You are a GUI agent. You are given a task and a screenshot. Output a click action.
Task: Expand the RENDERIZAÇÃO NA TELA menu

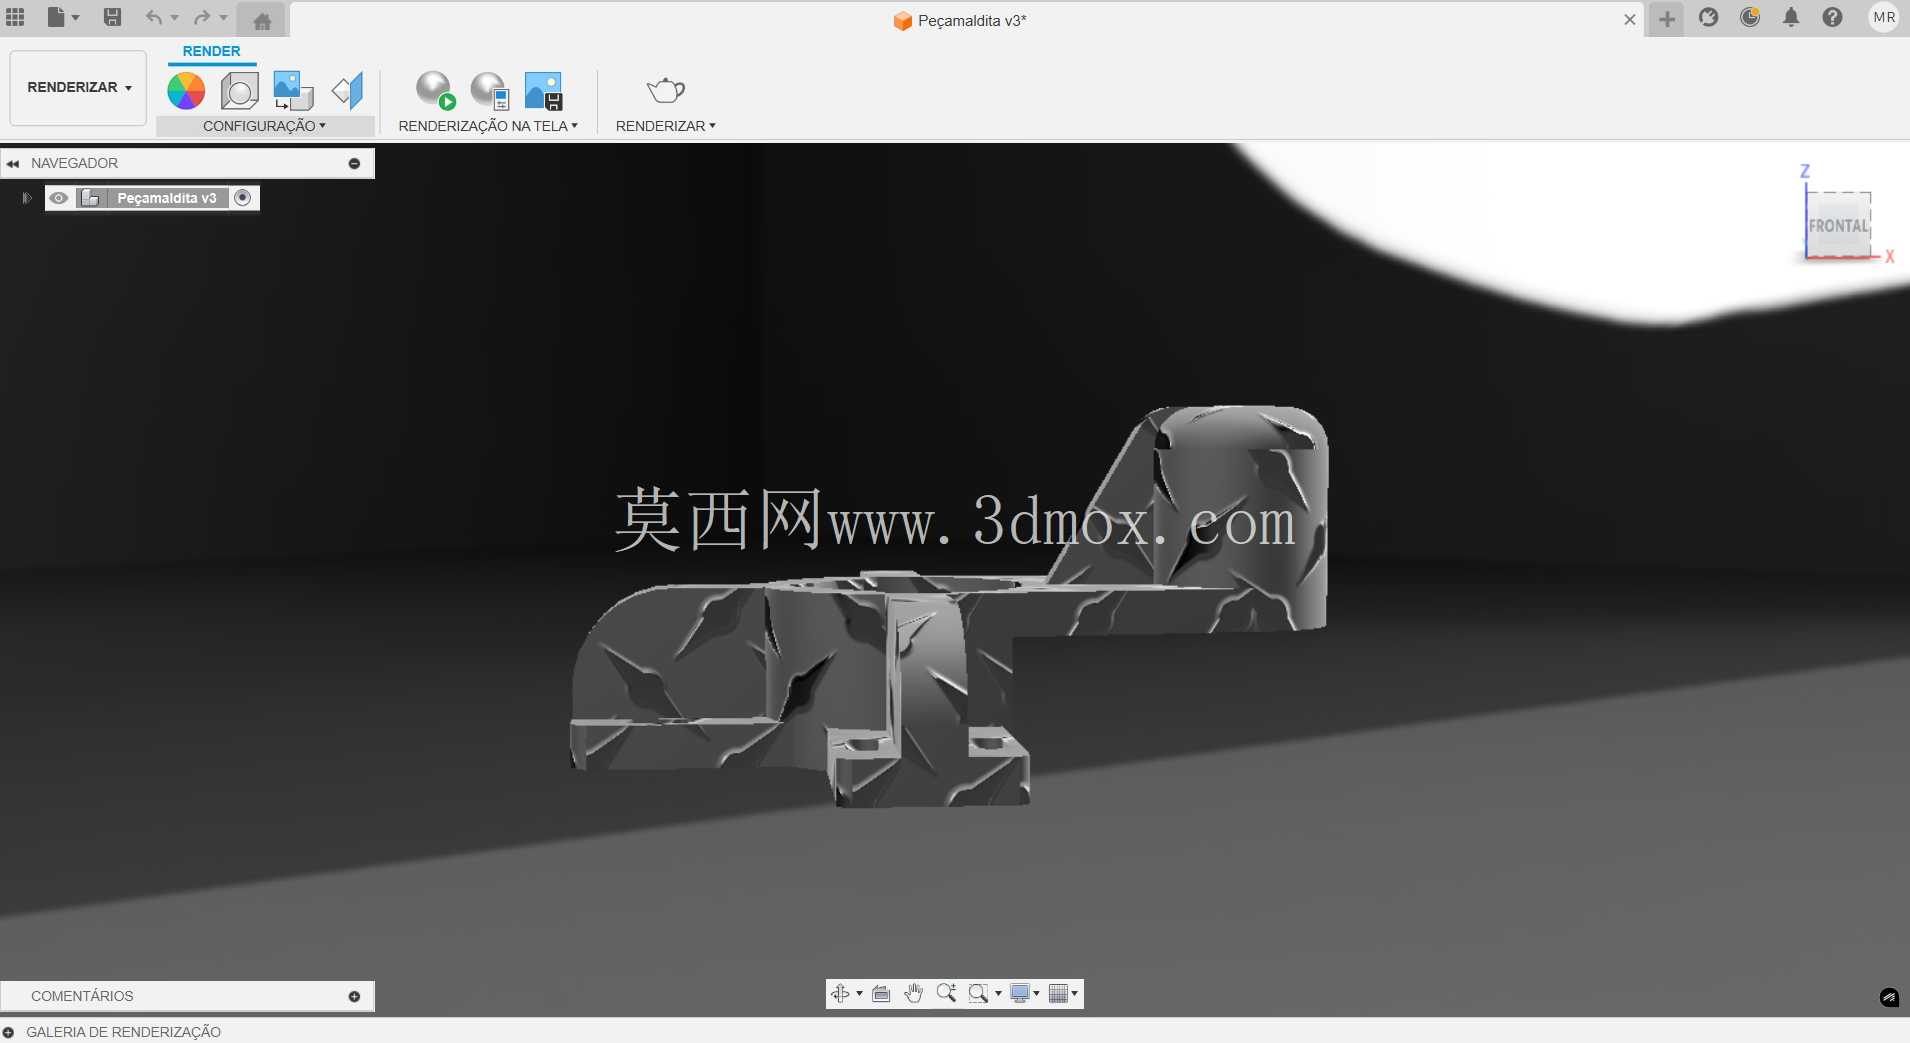(488, 126)
